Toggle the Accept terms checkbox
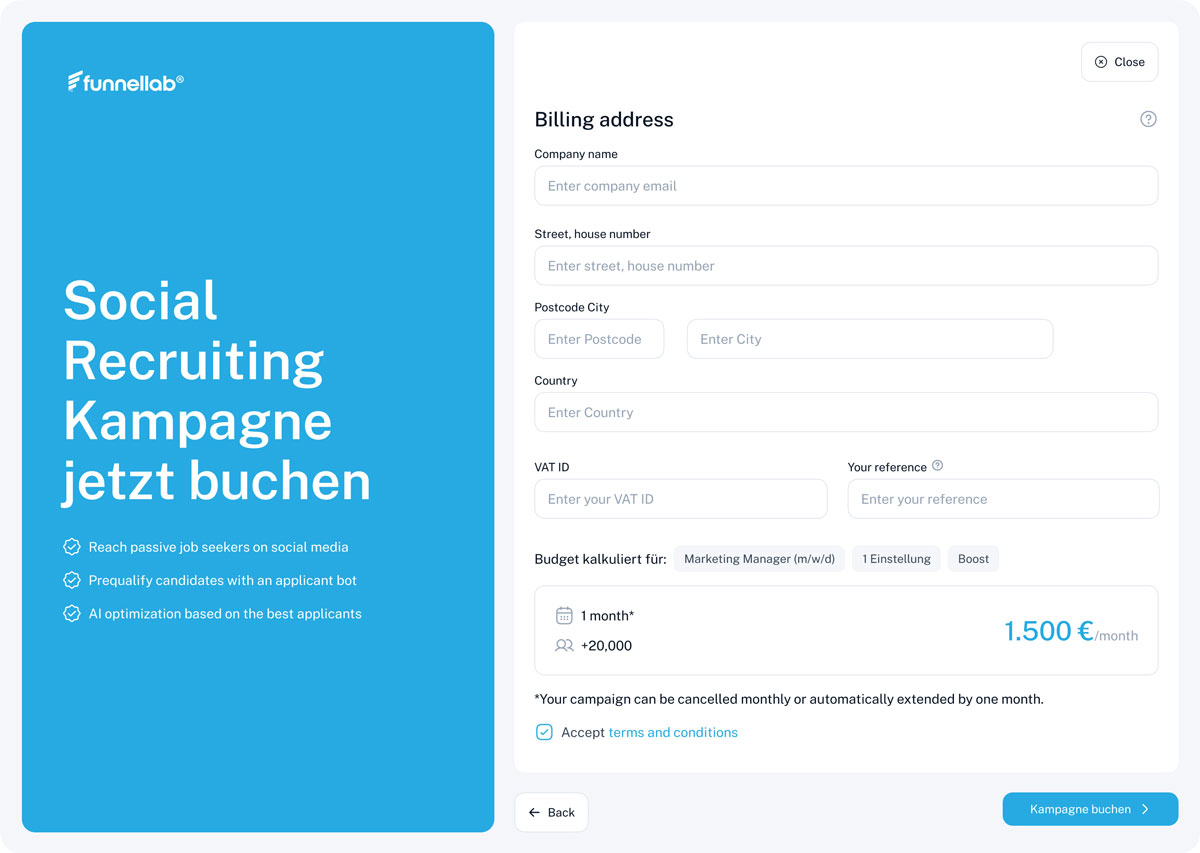 544,732
